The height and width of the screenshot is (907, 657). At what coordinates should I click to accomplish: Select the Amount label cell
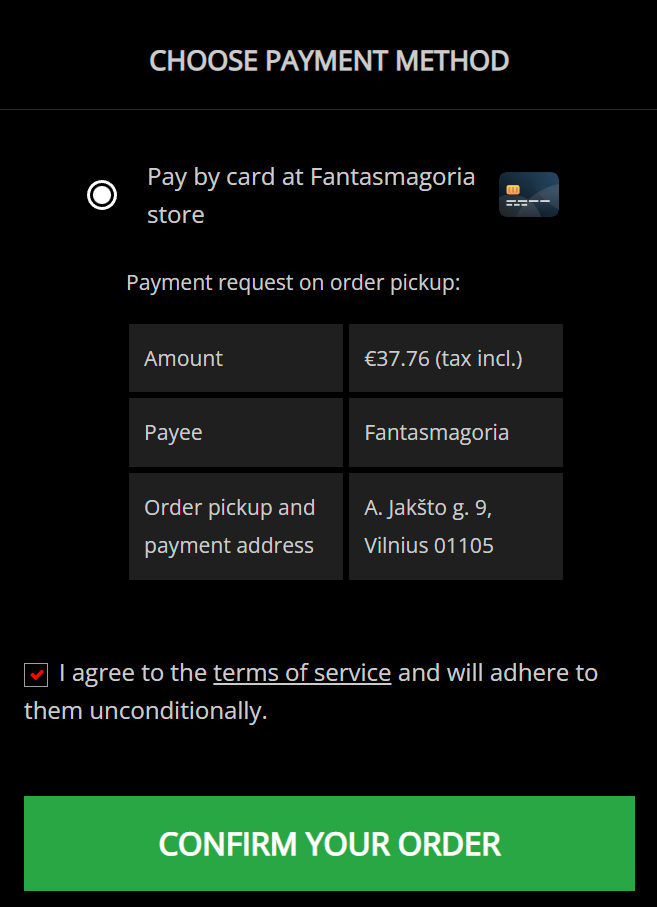[236, 358]
